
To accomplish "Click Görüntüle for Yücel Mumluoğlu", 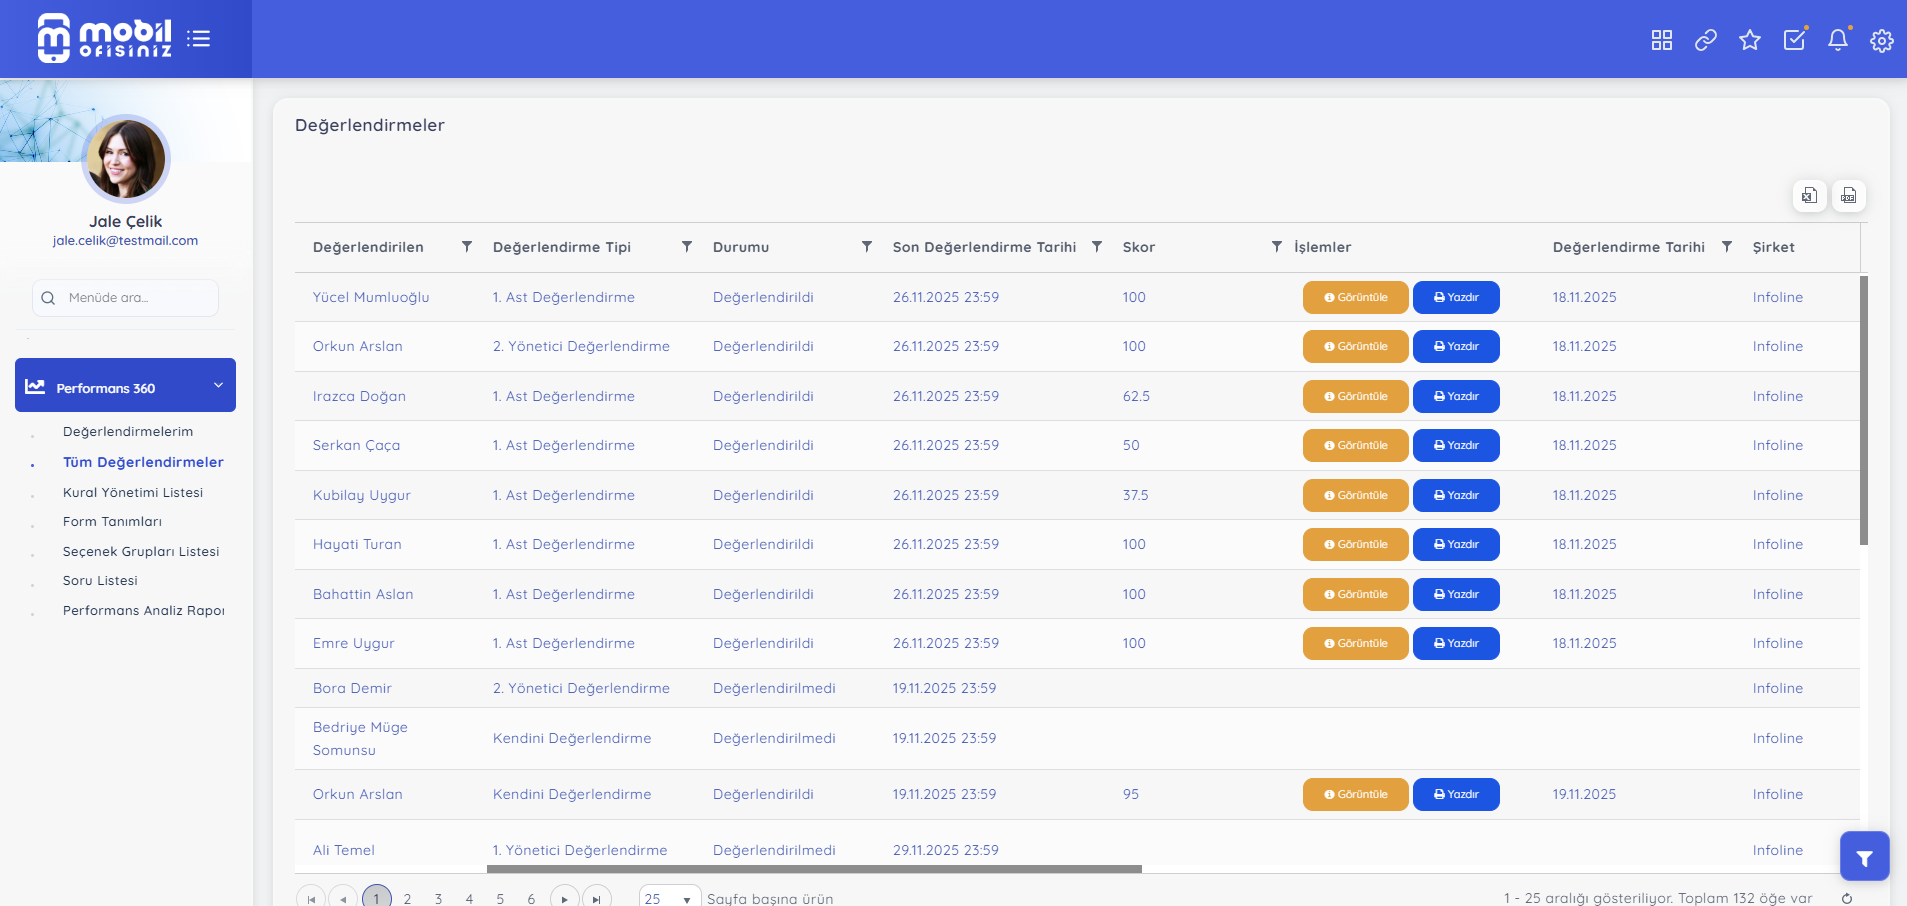I will click(x=1355, y=298).
